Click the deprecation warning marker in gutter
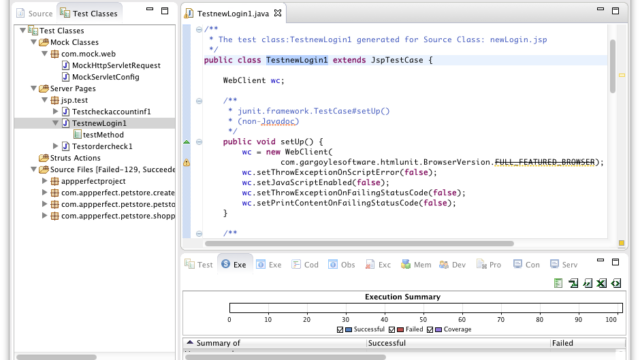Viewport: 640px width, 360px height. tap(187, 162)
